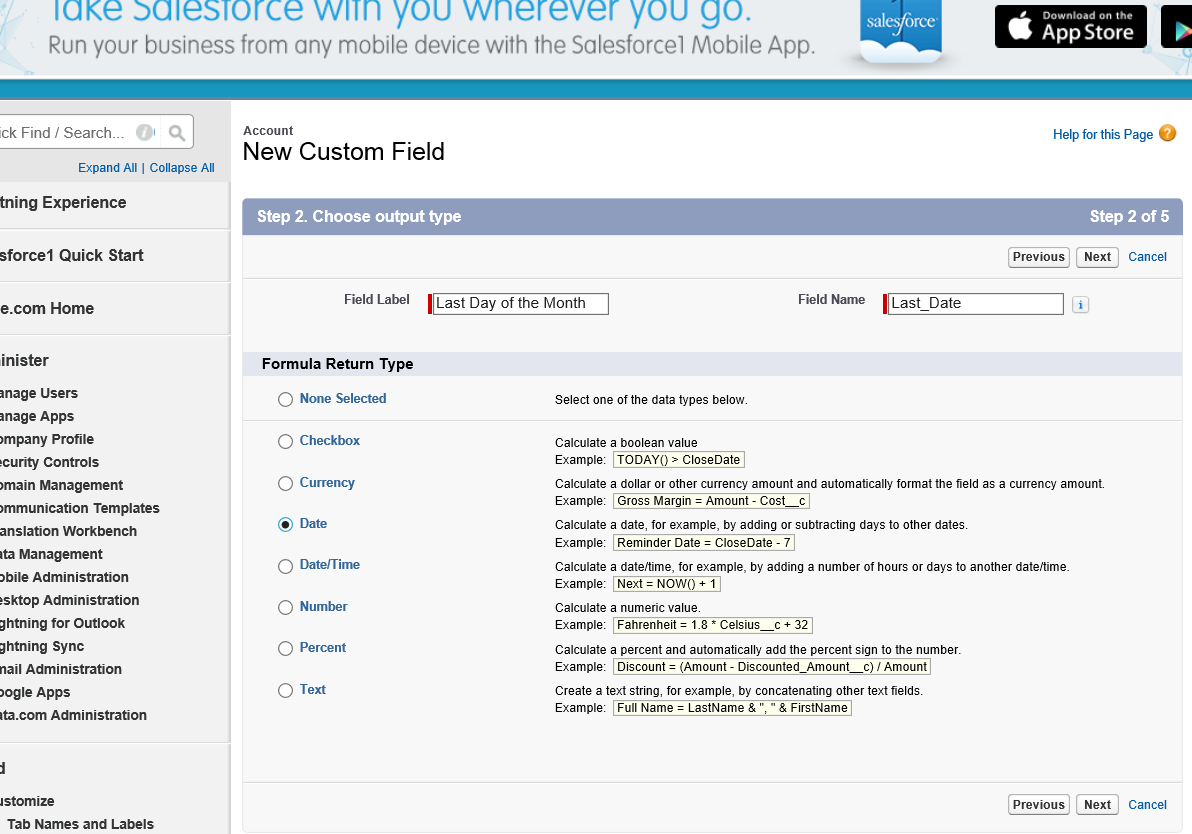1192x834 pixels.
Task: Click the bottom Cancel link
Action: tap(1147, 804)
